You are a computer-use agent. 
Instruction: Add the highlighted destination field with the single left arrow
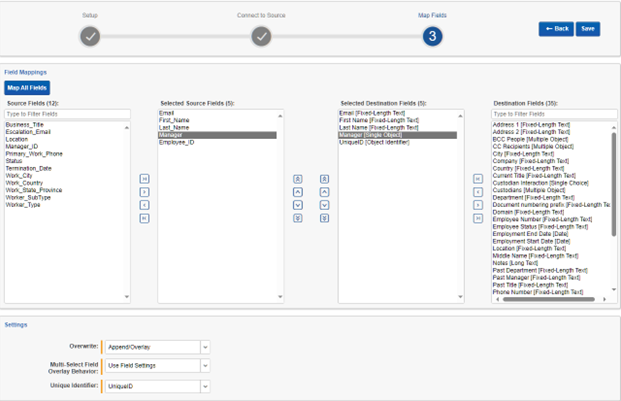point(478,192)
